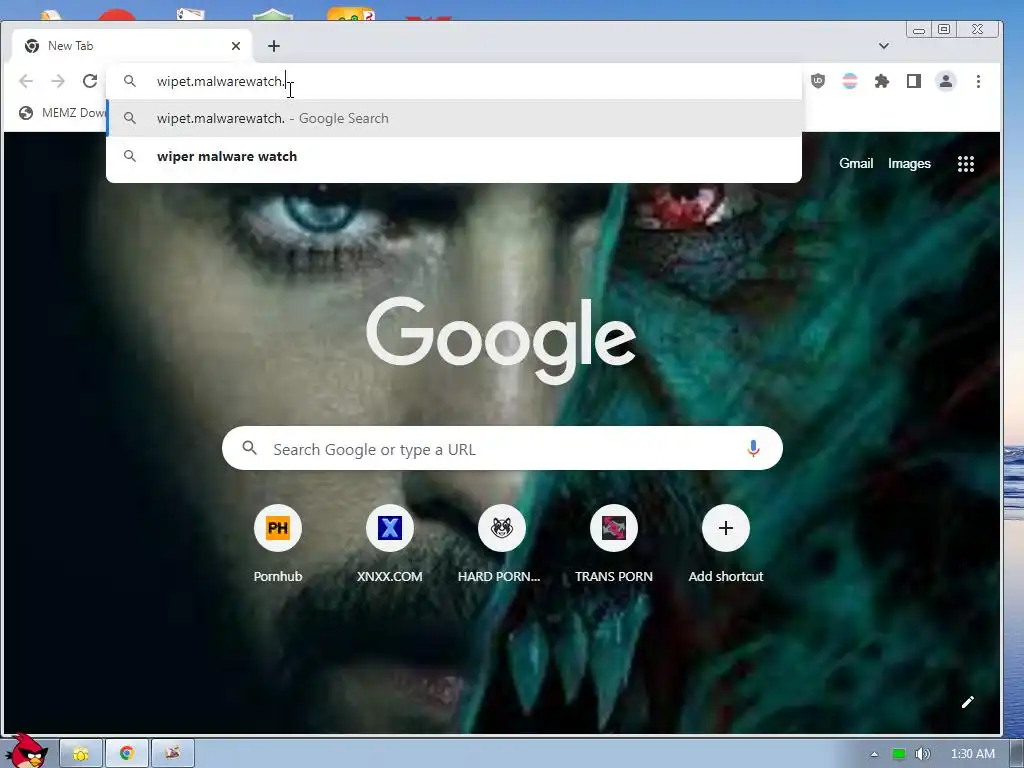
Task: Open the HARD PORN shortcut tile
Action: [501, 543]
